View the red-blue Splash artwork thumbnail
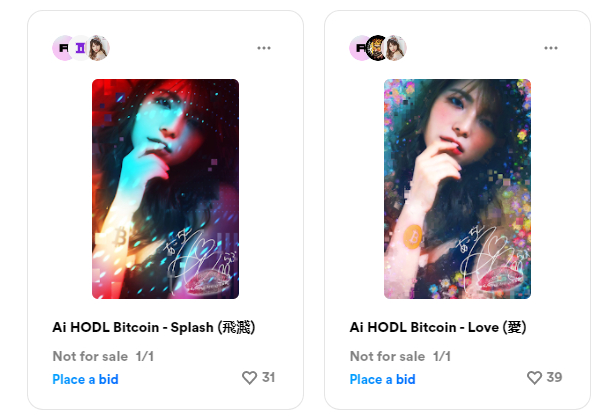The height and width of the screenshot is (419, 601). (x=165, y=189)
